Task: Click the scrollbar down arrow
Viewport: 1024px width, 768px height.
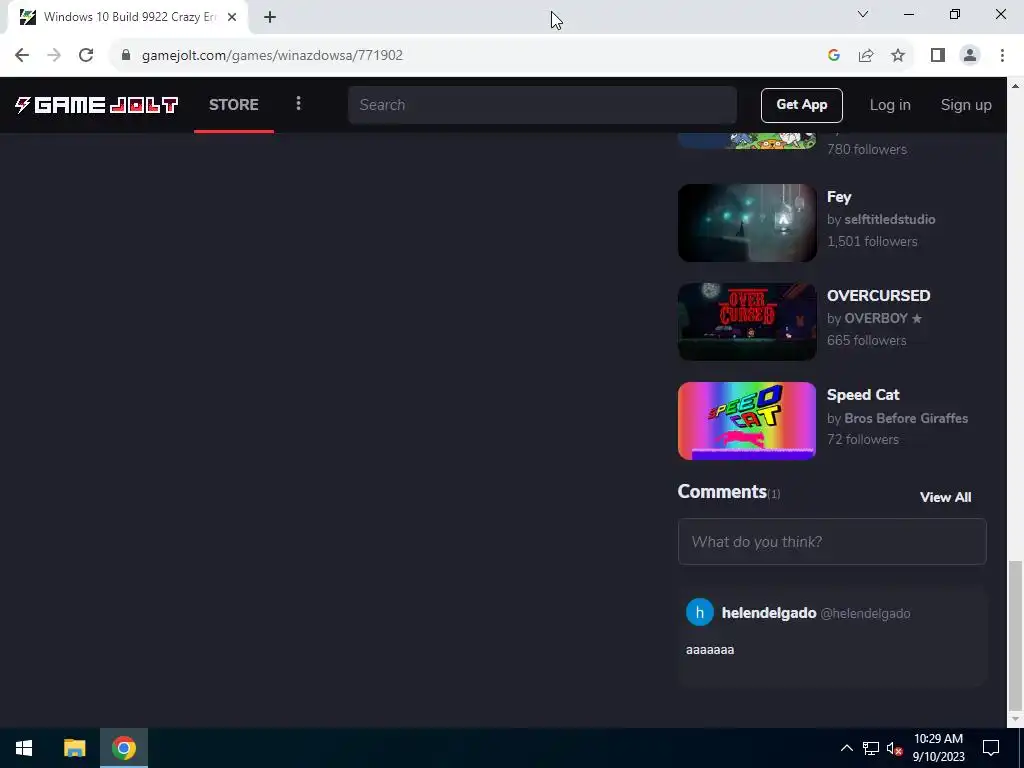Action: pyautogui.click(x=1015, y=720)
